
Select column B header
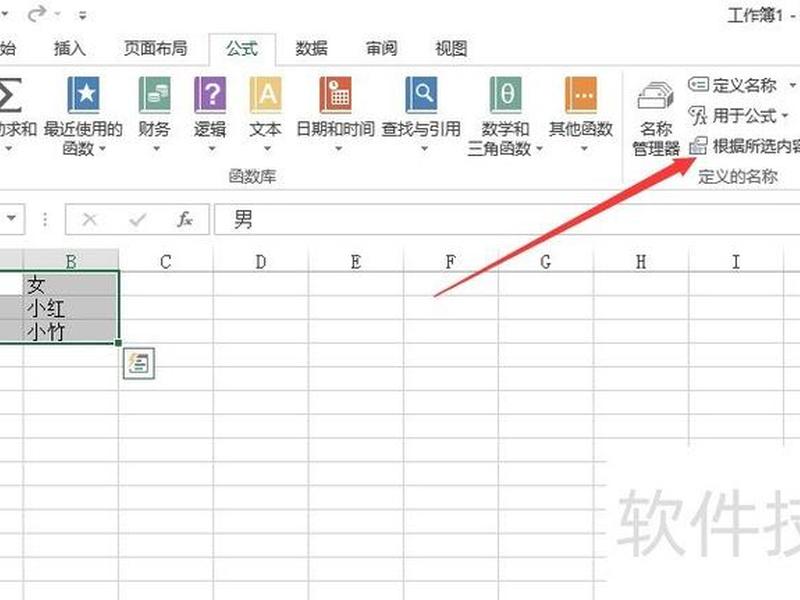(71, 261)
